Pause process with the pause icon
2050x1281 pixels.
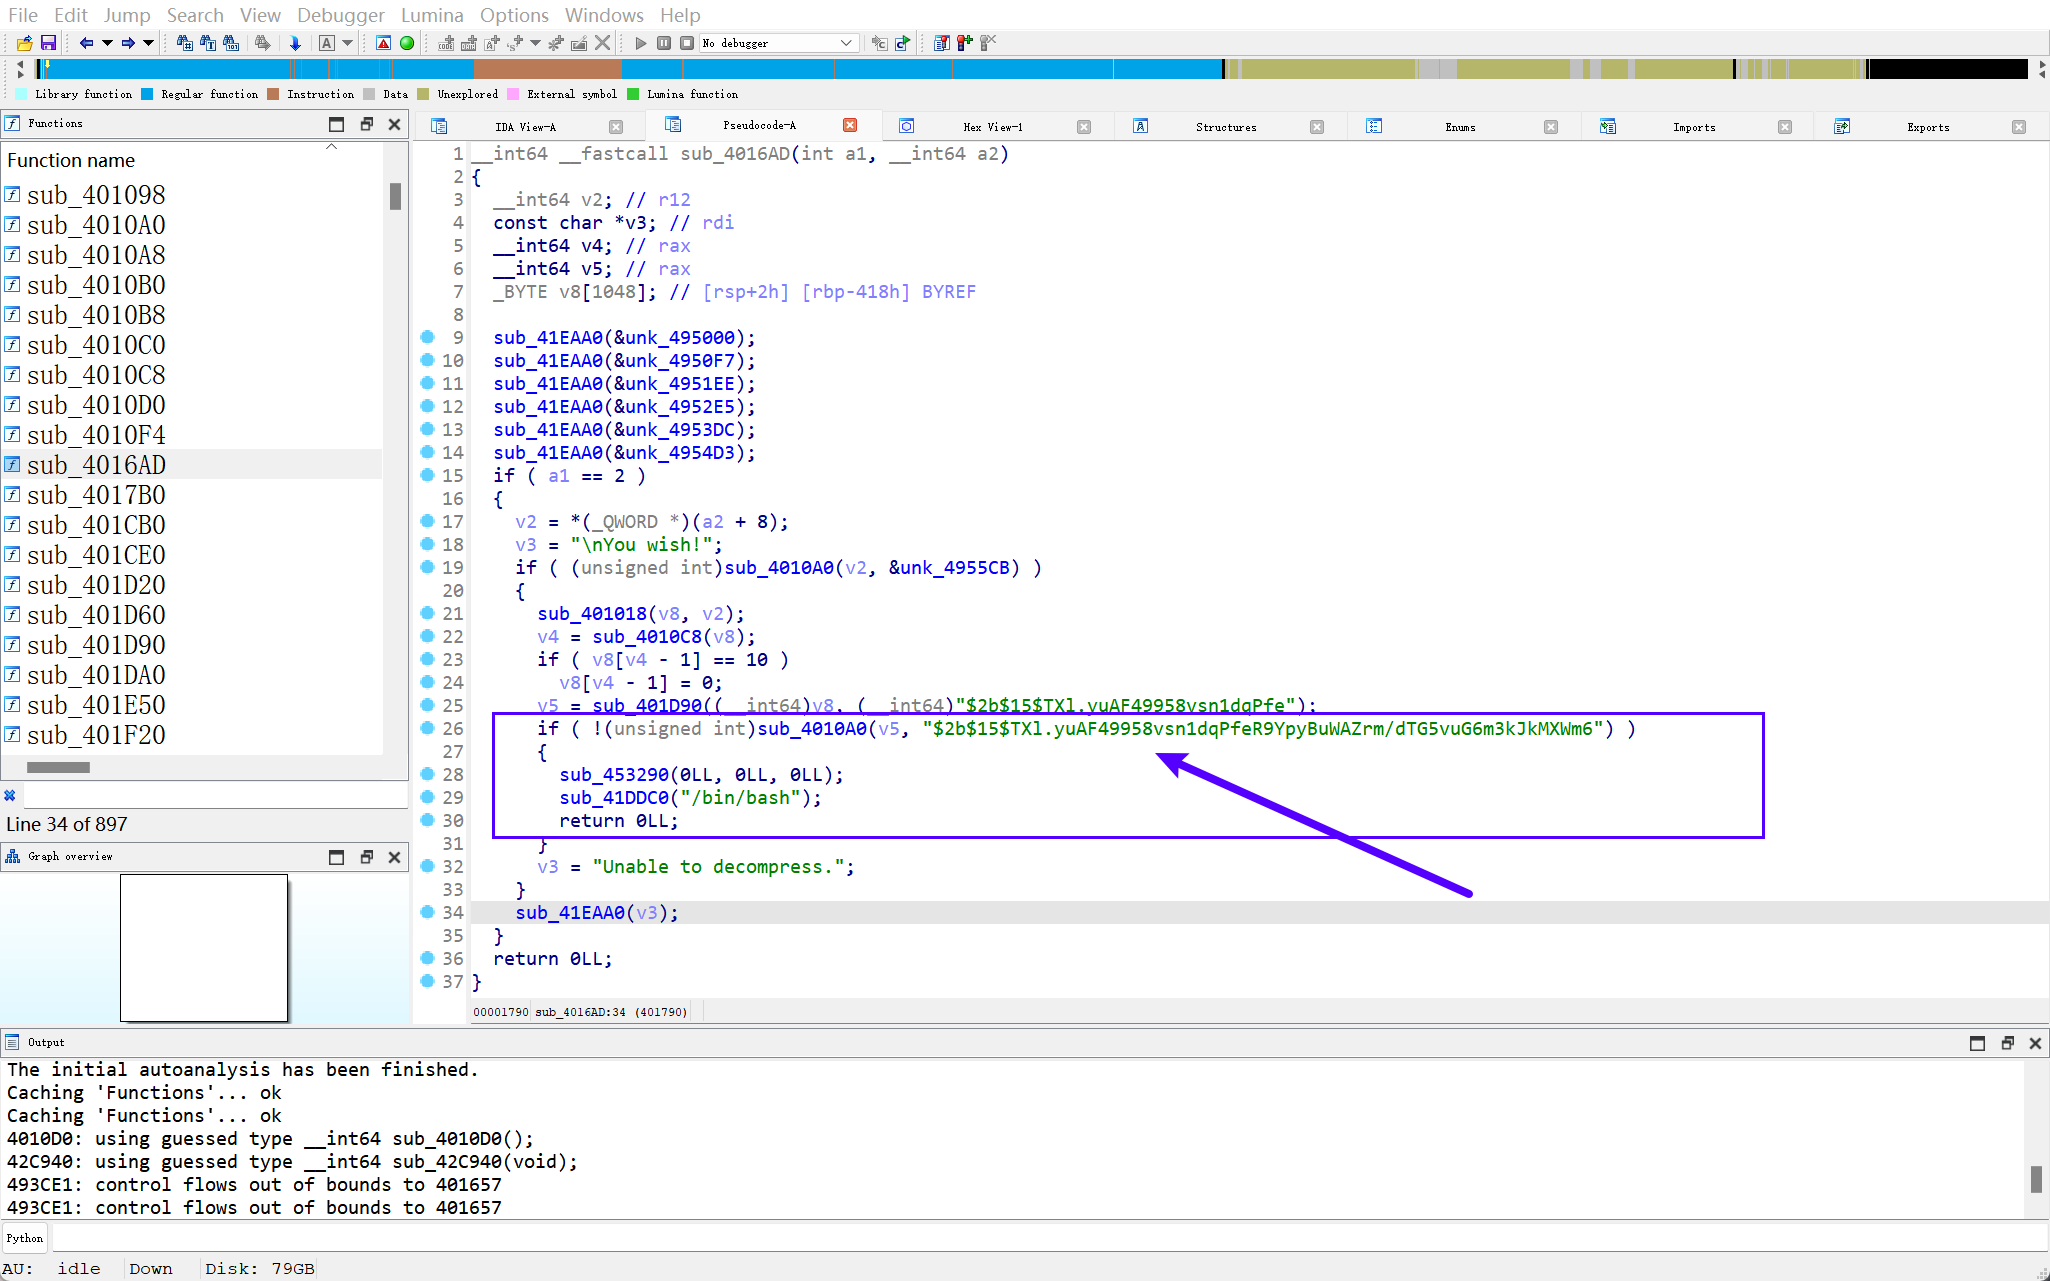664,43
